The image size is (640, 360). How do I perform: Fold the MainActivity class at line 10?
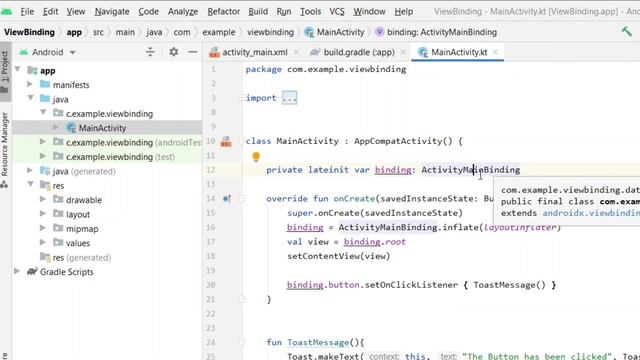242,141
